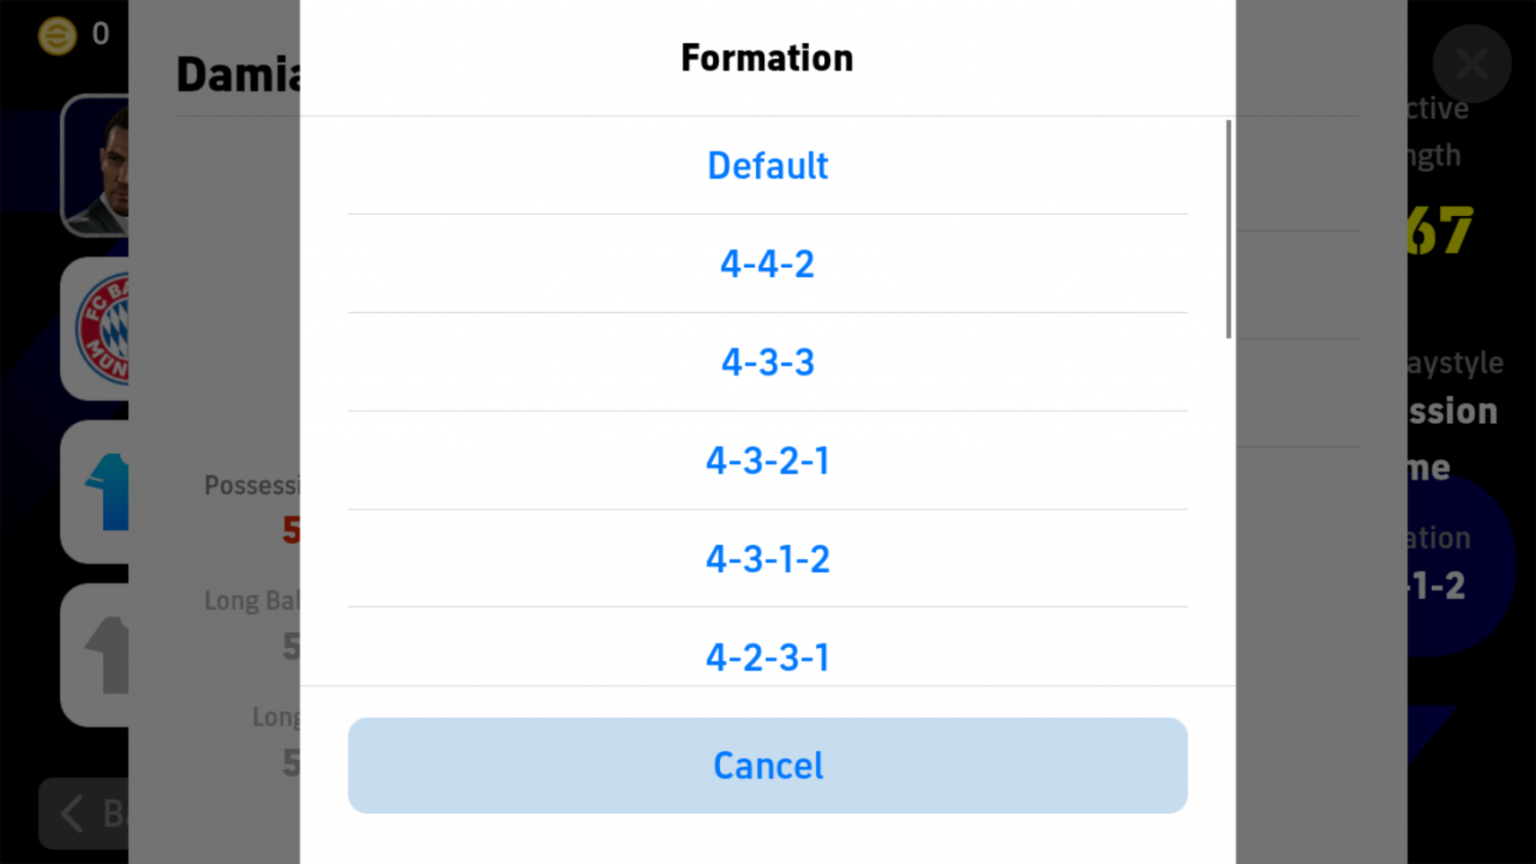Click the X close icon top right
1536x864 pixels.
click(1470, 63)
